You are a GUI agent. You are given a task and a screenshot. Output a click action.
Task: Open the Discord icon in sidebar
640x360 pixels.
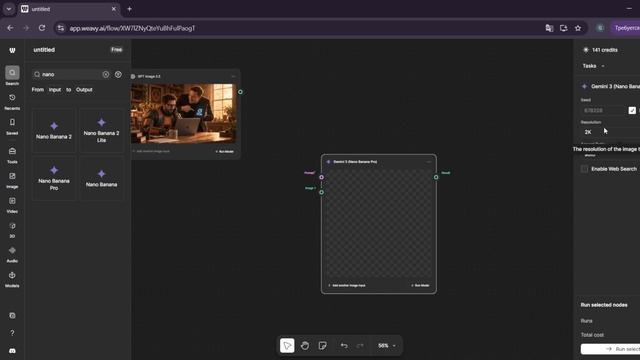pyautogui.click(x=12, y=351)
